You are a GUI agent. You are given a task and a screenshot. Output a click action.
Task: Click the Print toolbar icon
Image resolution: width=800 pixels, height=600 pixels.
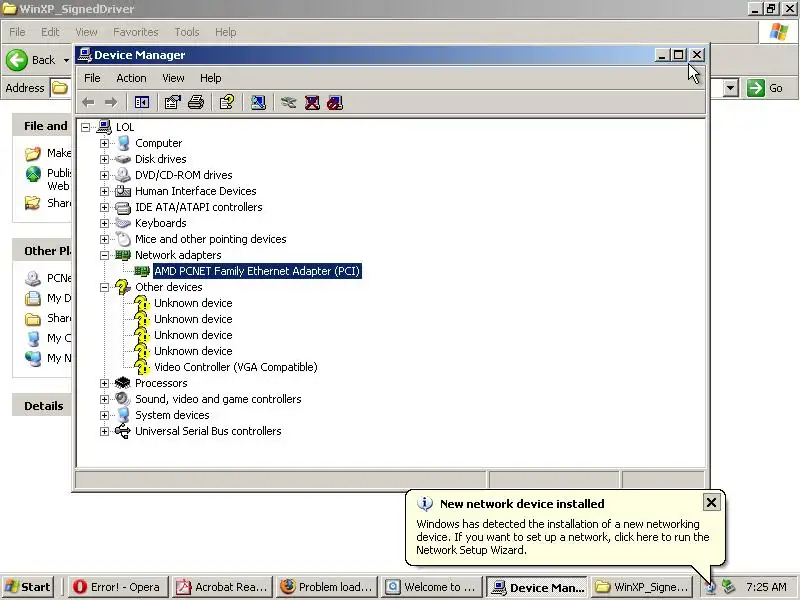click(196, 103)
